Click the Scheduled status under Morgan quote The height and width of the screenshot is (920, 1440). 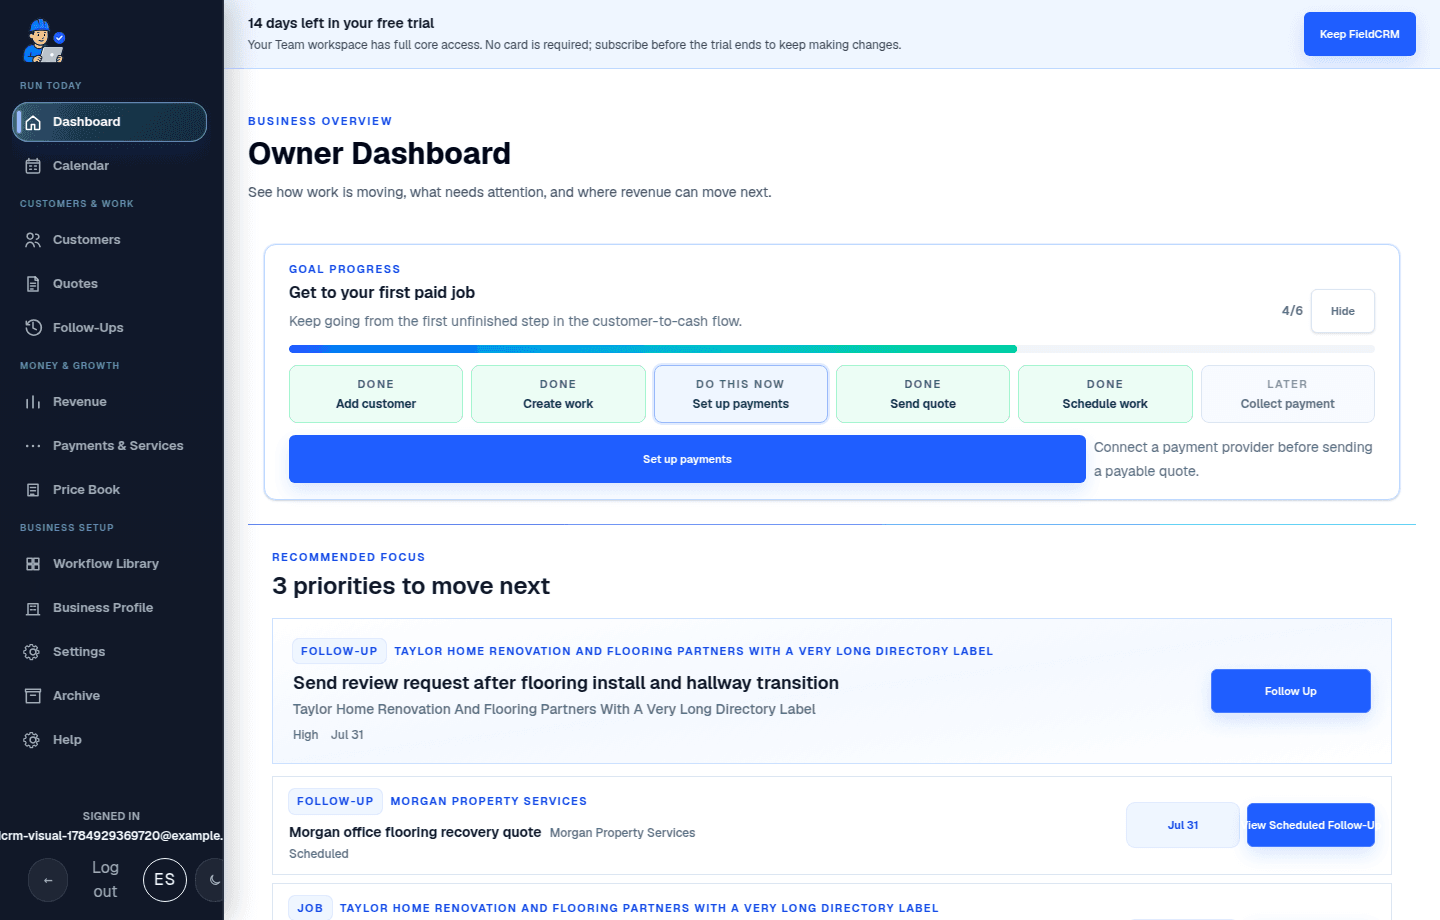(319, 854)
